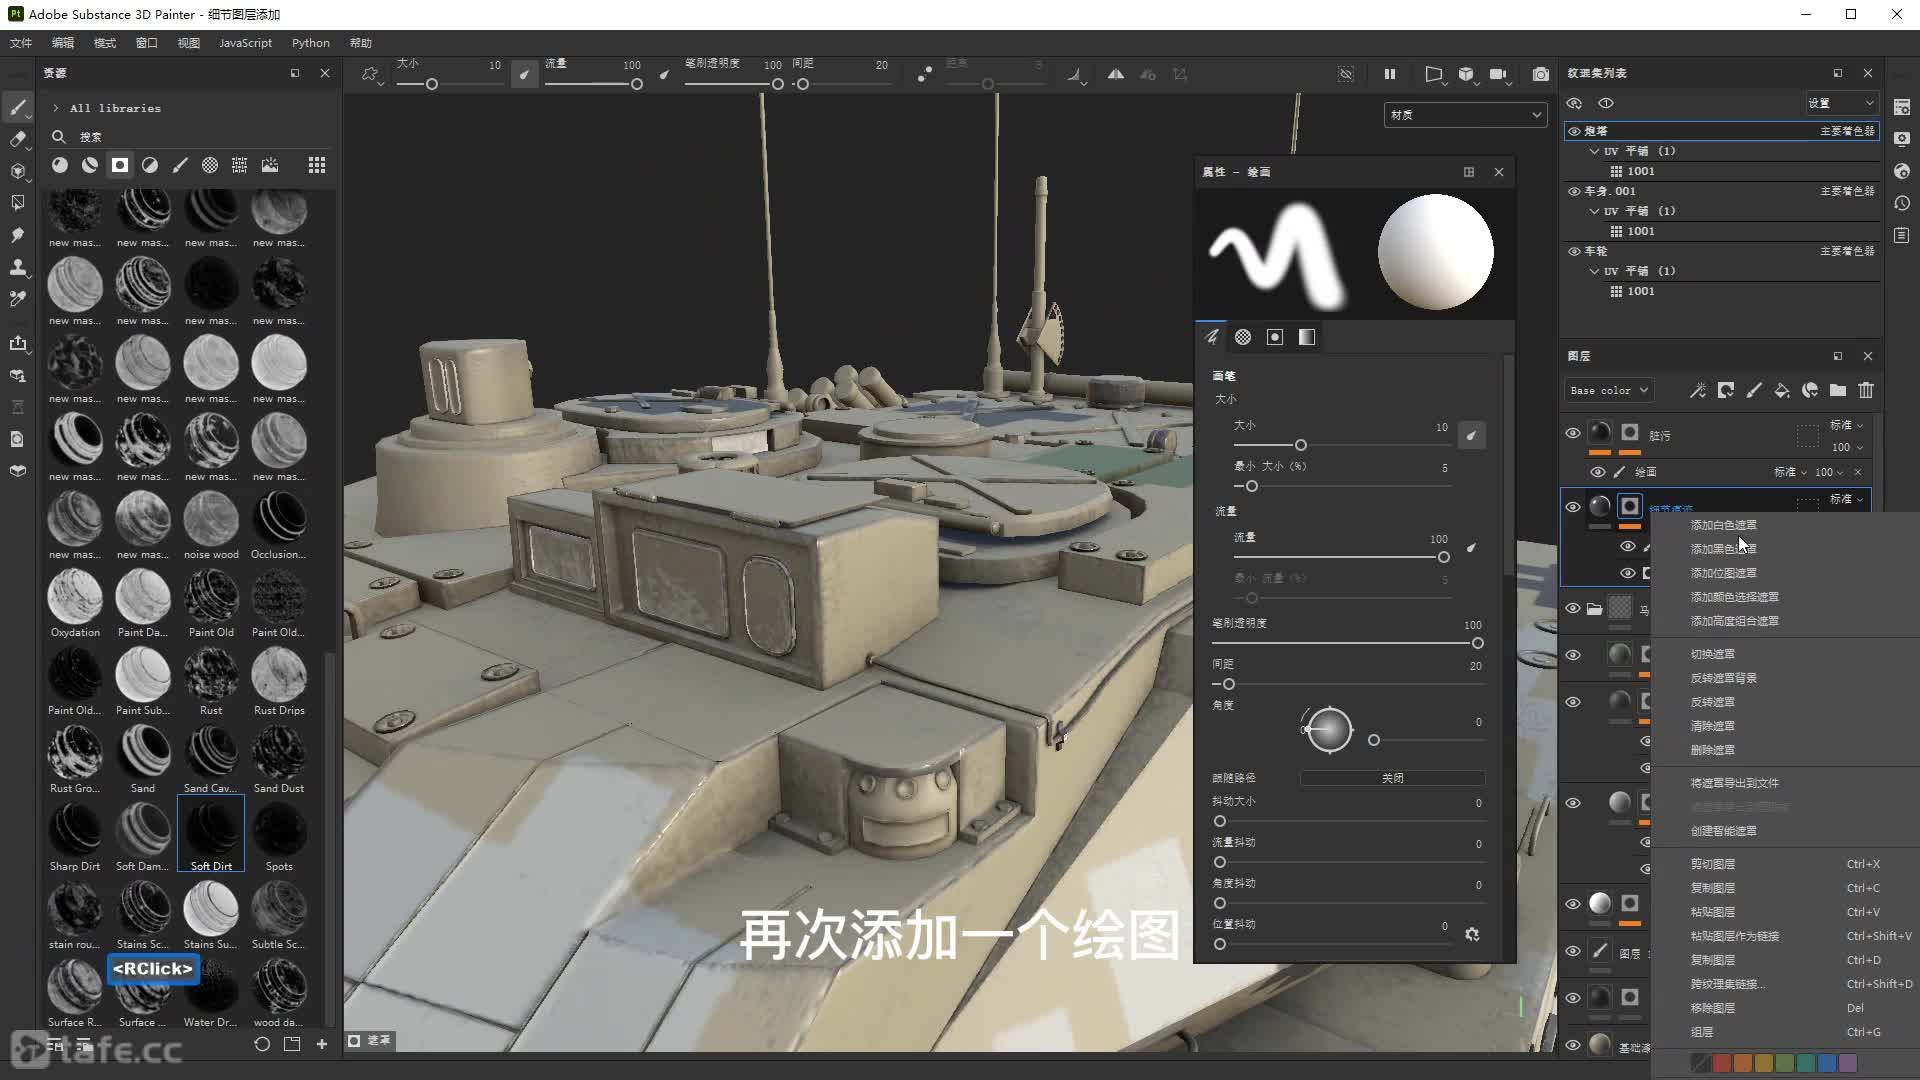
Task: Open the Python menu
Action: click(x=310, y=43)
